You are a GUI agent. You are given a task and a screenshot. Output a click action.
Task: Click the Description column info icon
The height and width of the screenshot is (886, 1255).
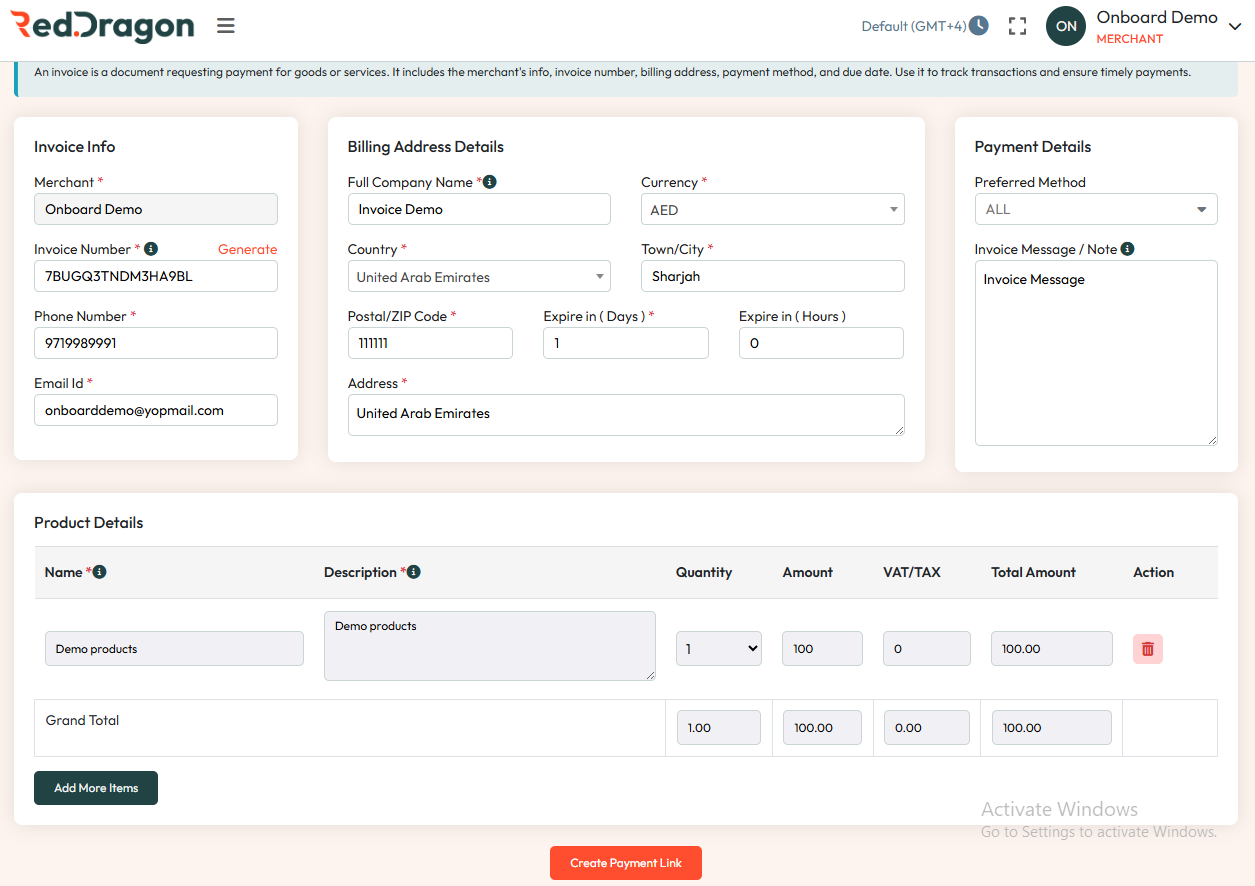click(413, 572)
